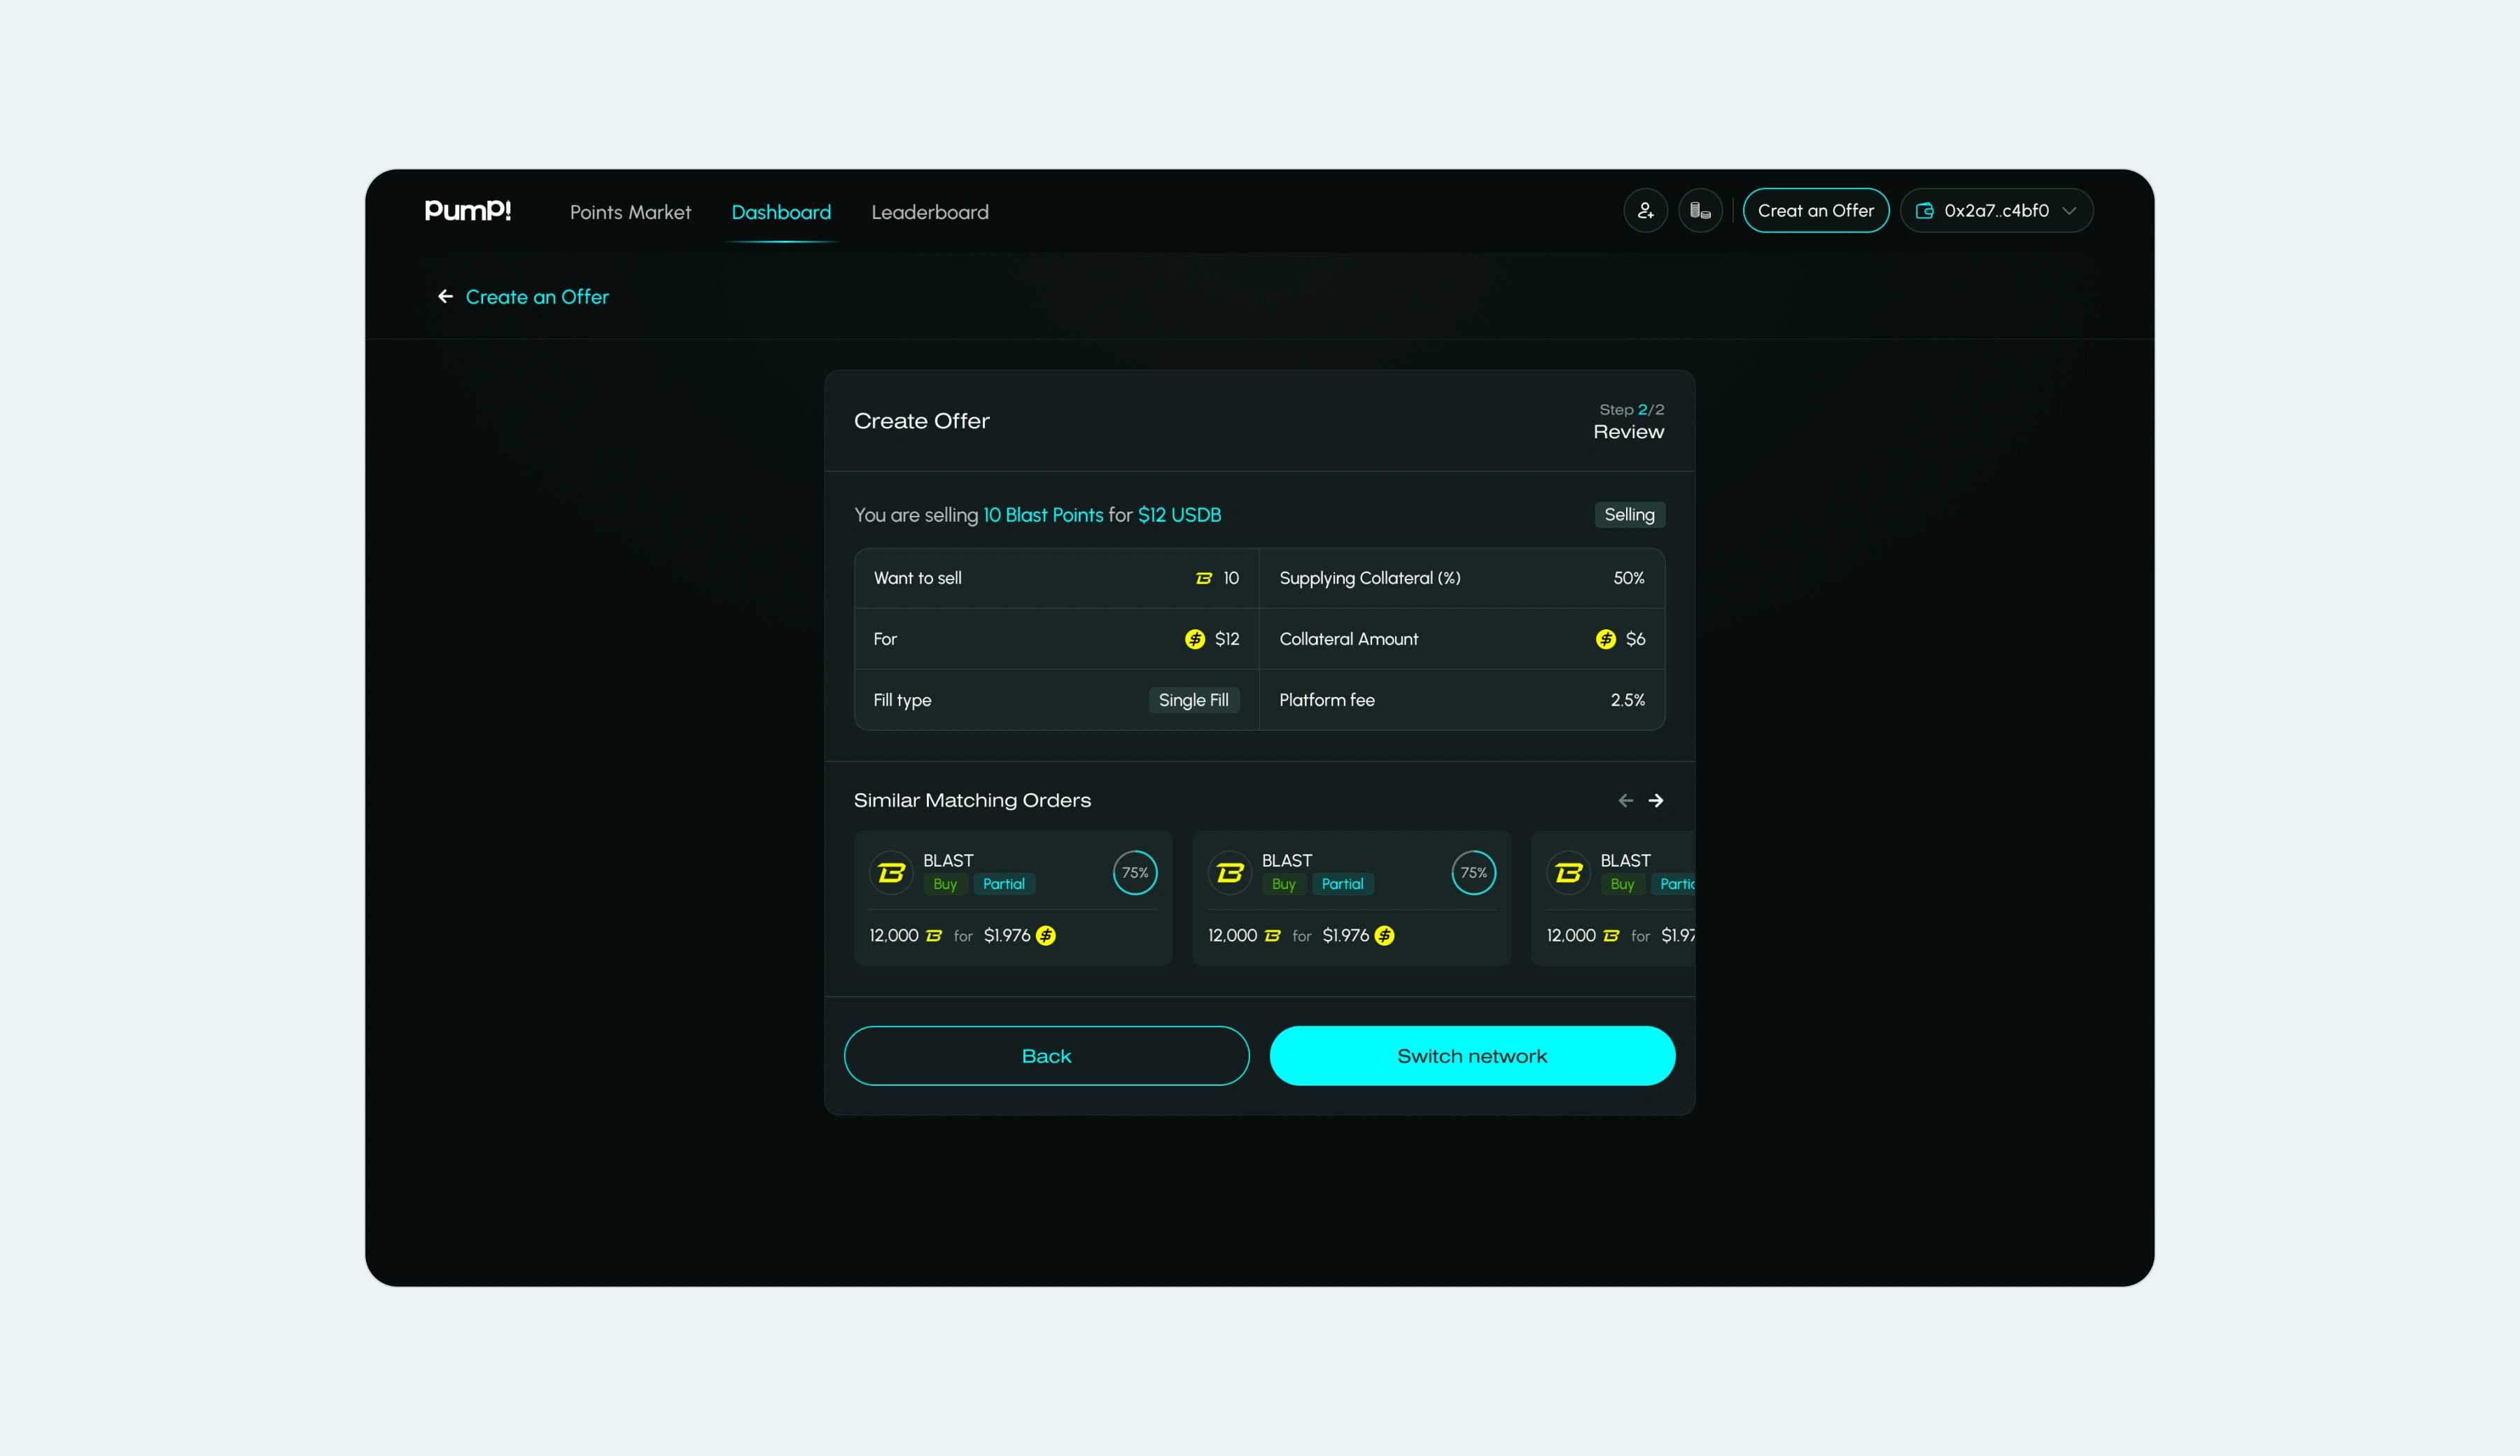Viewport: 2520px width, 1456px height.
Task: Click the Switch network button
Action: click(1472, 1056)
